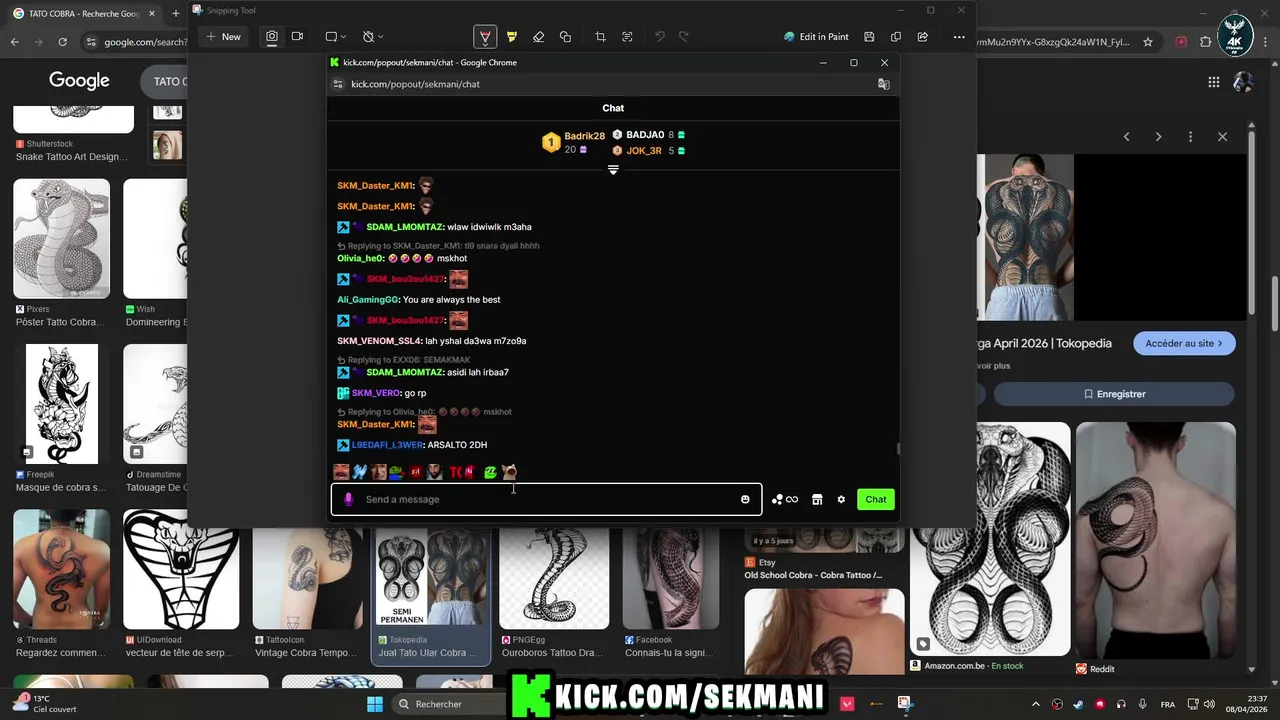Open the translate page icon in chat popout
This screenshot has height=720, width=1280.
(884, 84)
